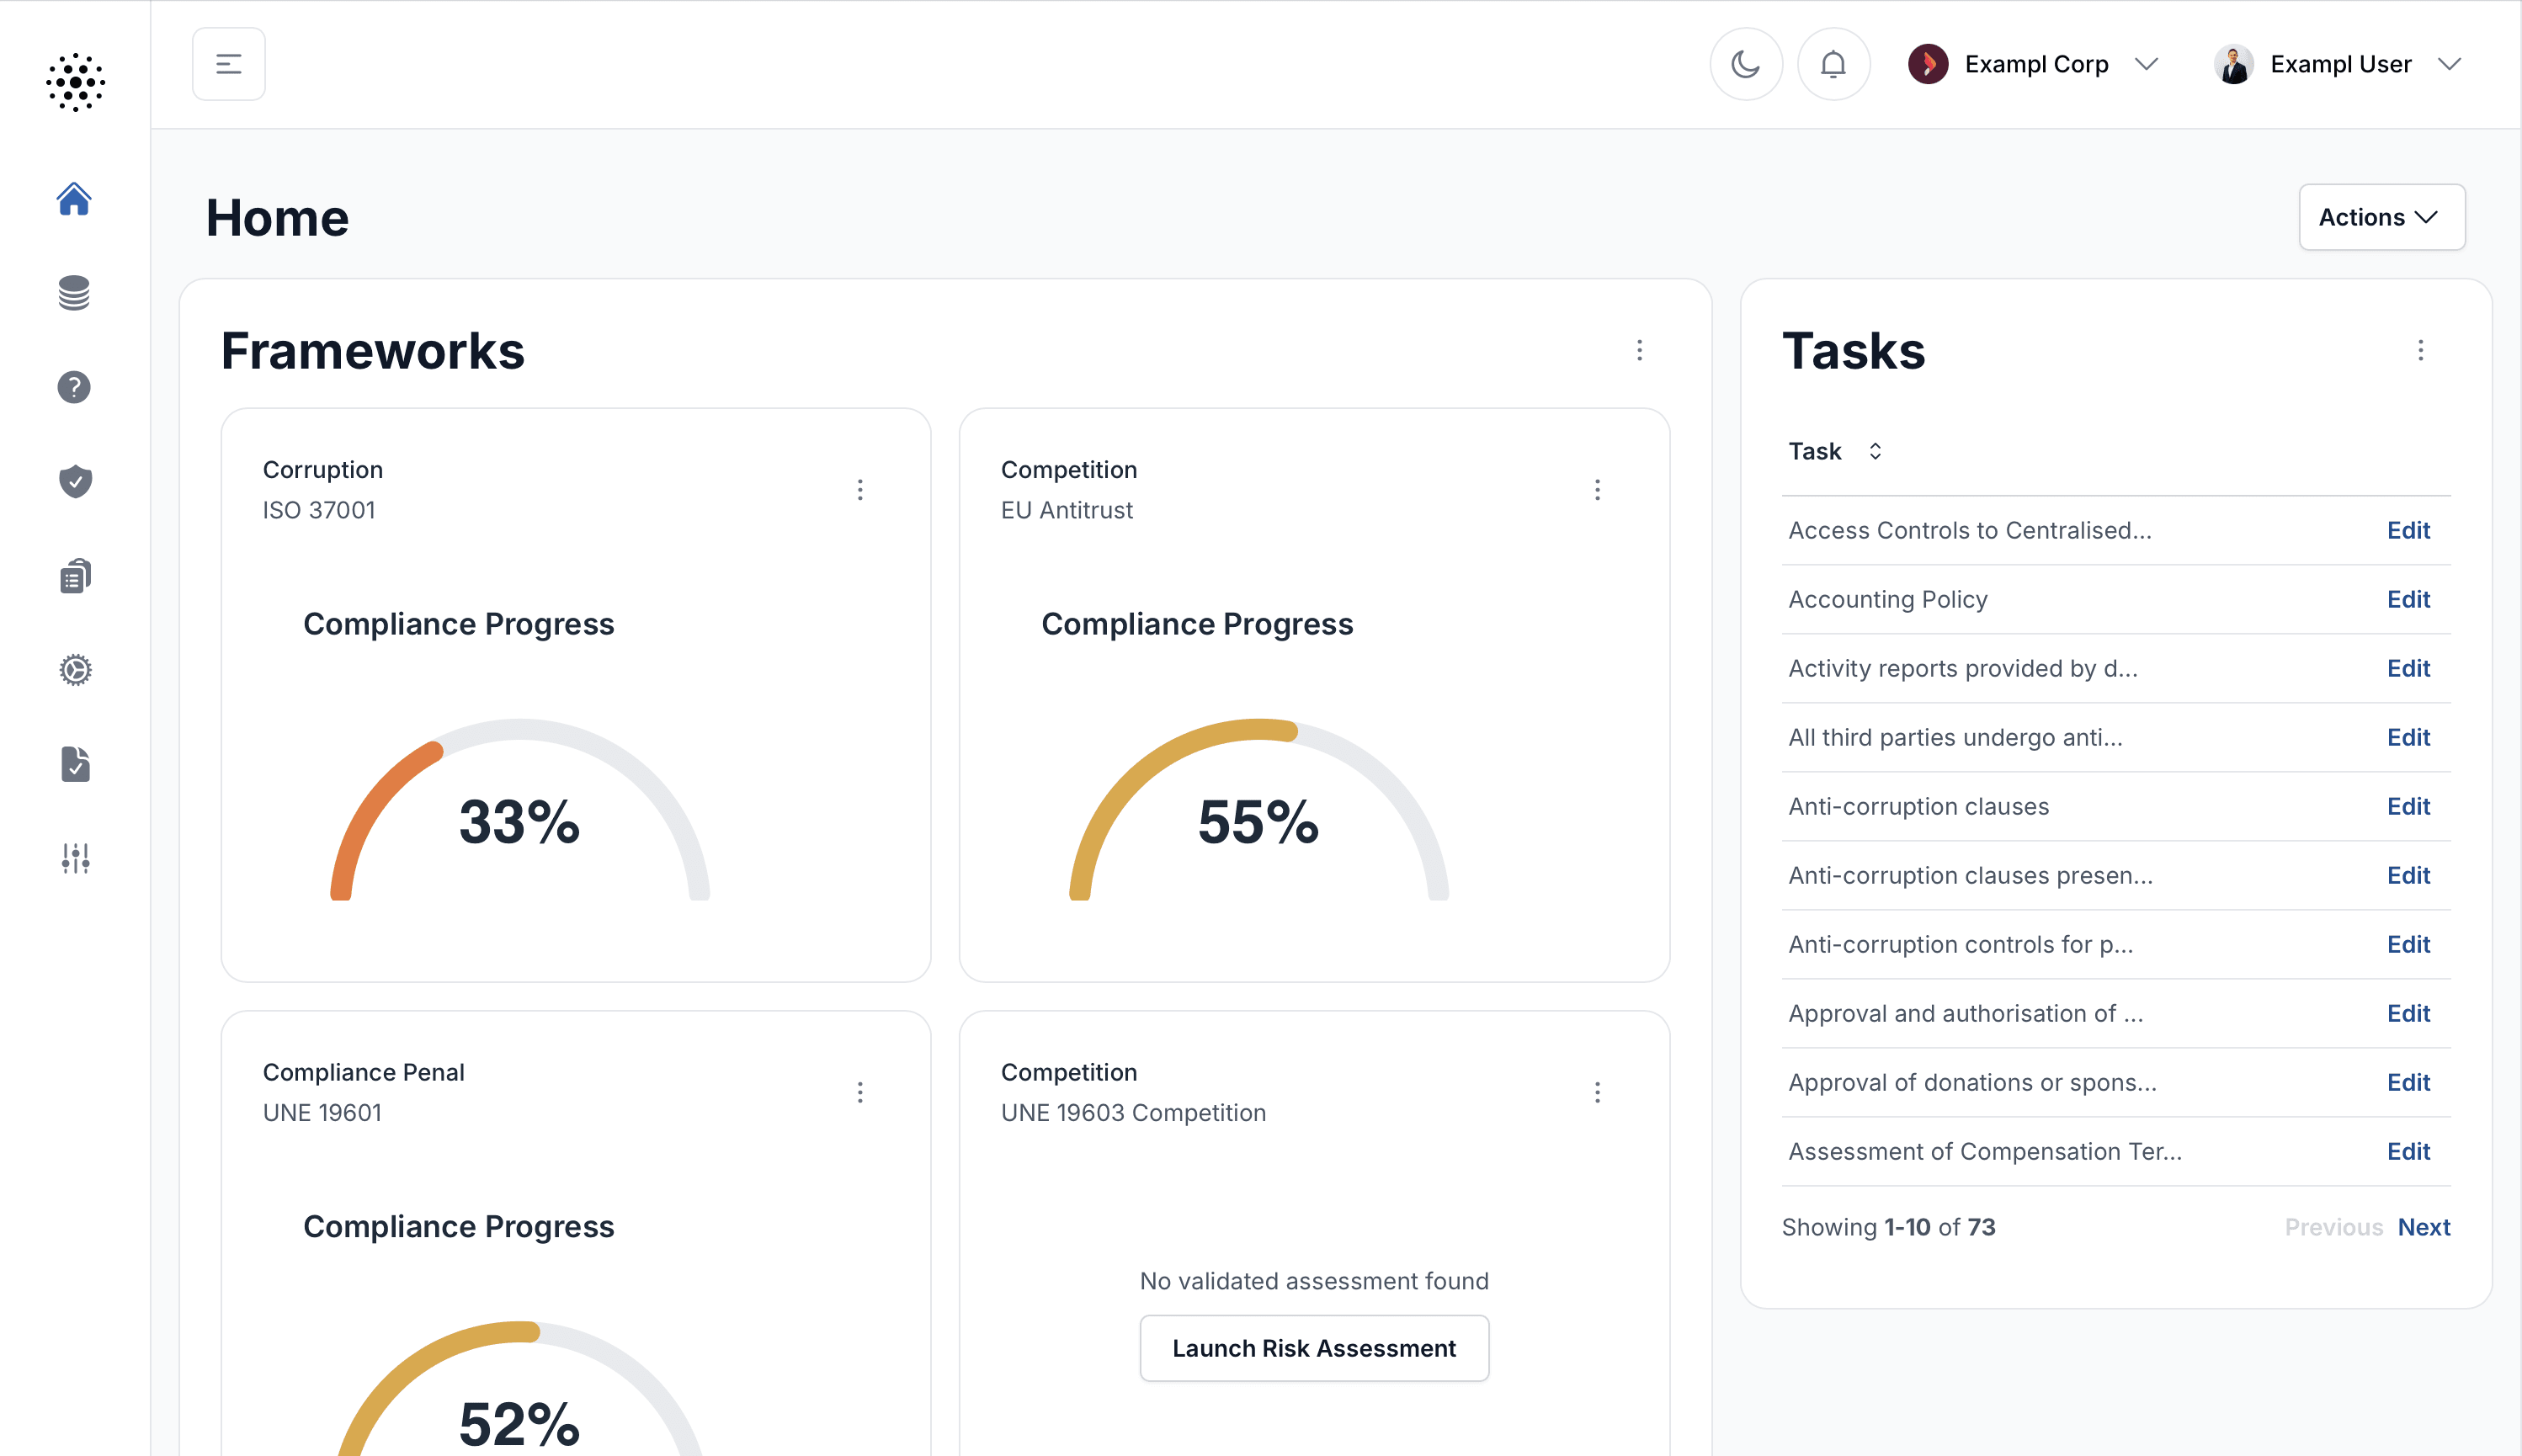Open the filters sliders icon at sidebar bottom
This screenshot has height=1456, width=2522.
point(75,858)
